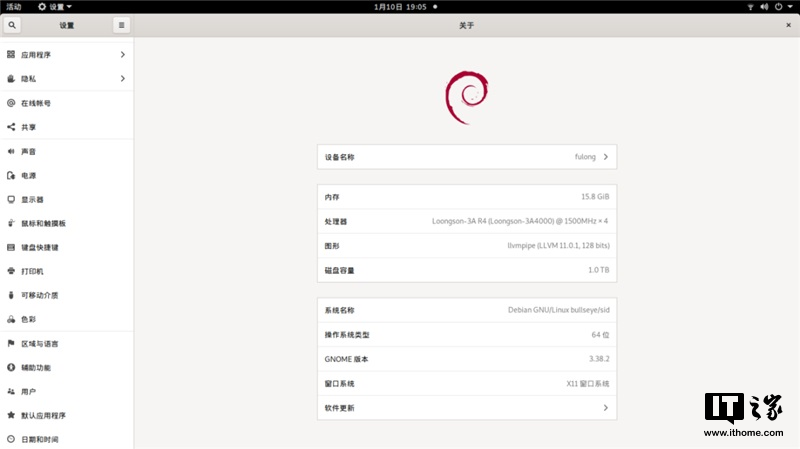Click the Color icon in sidebar
This screenshot has height=449, width=800.
point(11,319)
